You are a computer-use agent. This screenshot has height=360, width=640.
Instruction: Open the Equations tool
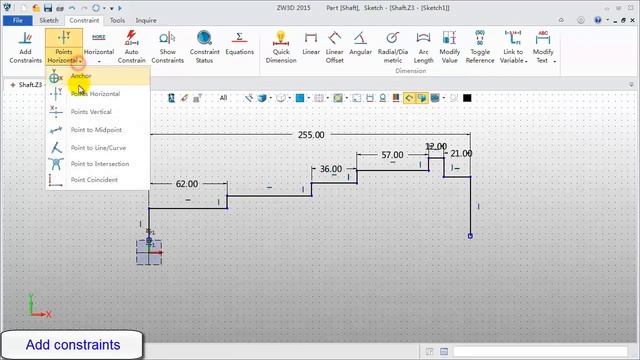point(240,44)
